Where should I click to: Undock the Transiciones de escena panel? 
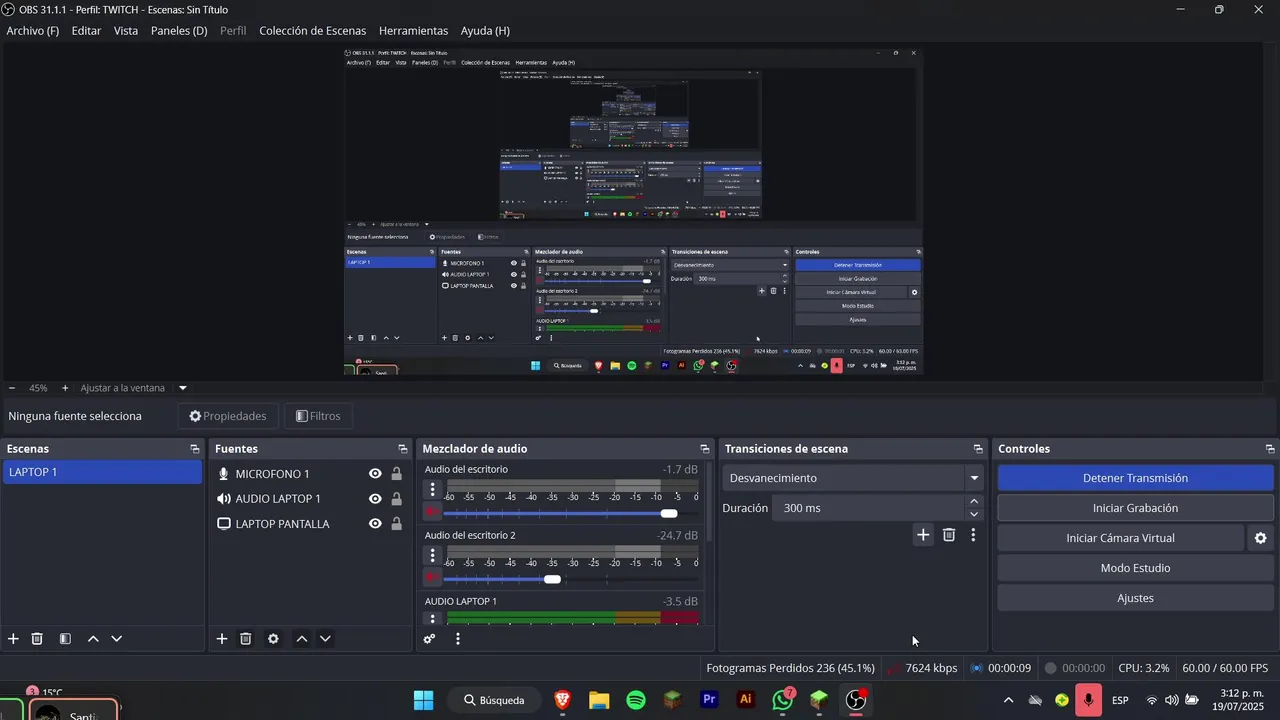(978, 449)
